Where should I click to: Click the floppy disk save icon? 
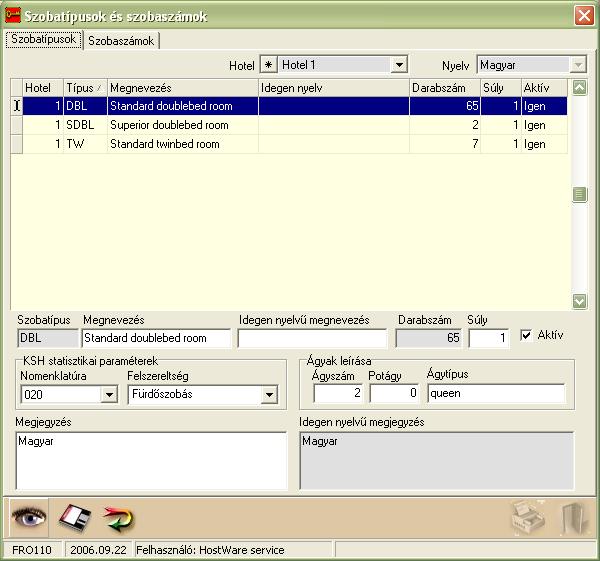[x=75, y=518]
